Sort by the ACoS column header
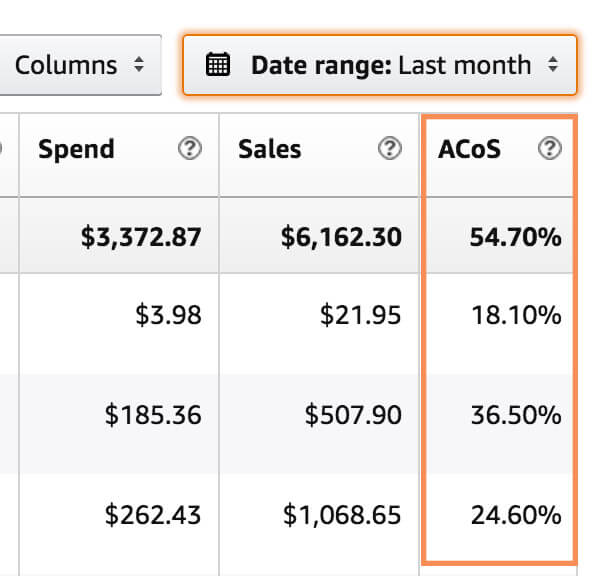This screenshot has height=576, width=602. (470, 150)
